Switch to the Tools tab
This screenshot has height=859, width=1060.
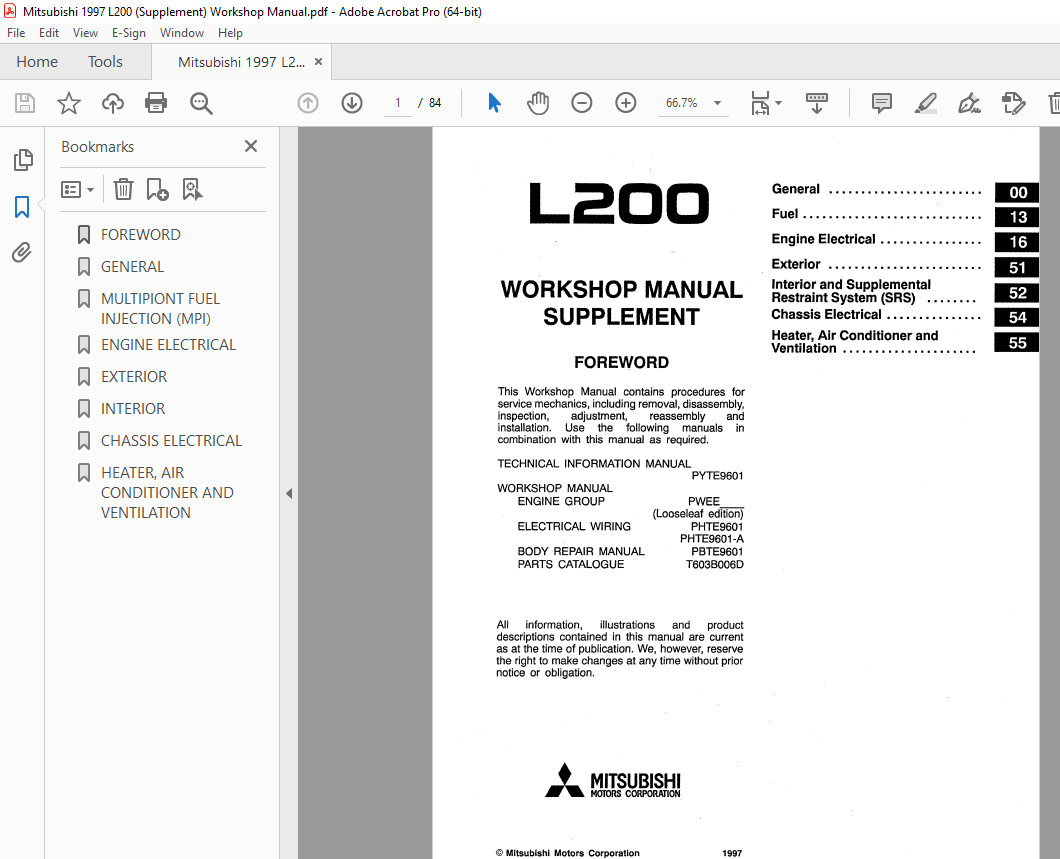105,62
